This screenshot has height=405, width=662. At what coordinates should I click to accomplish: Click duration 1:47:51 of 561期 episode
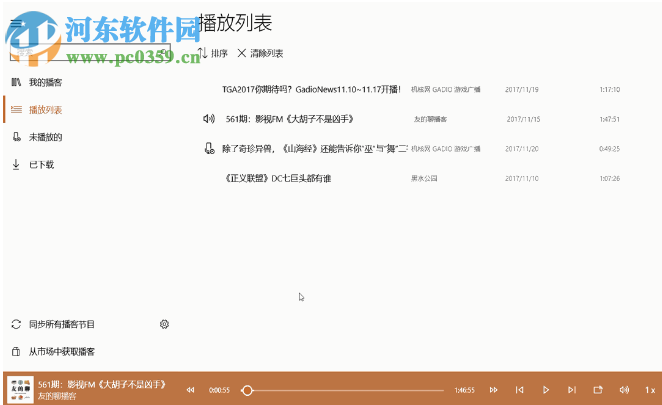(610, 119)
